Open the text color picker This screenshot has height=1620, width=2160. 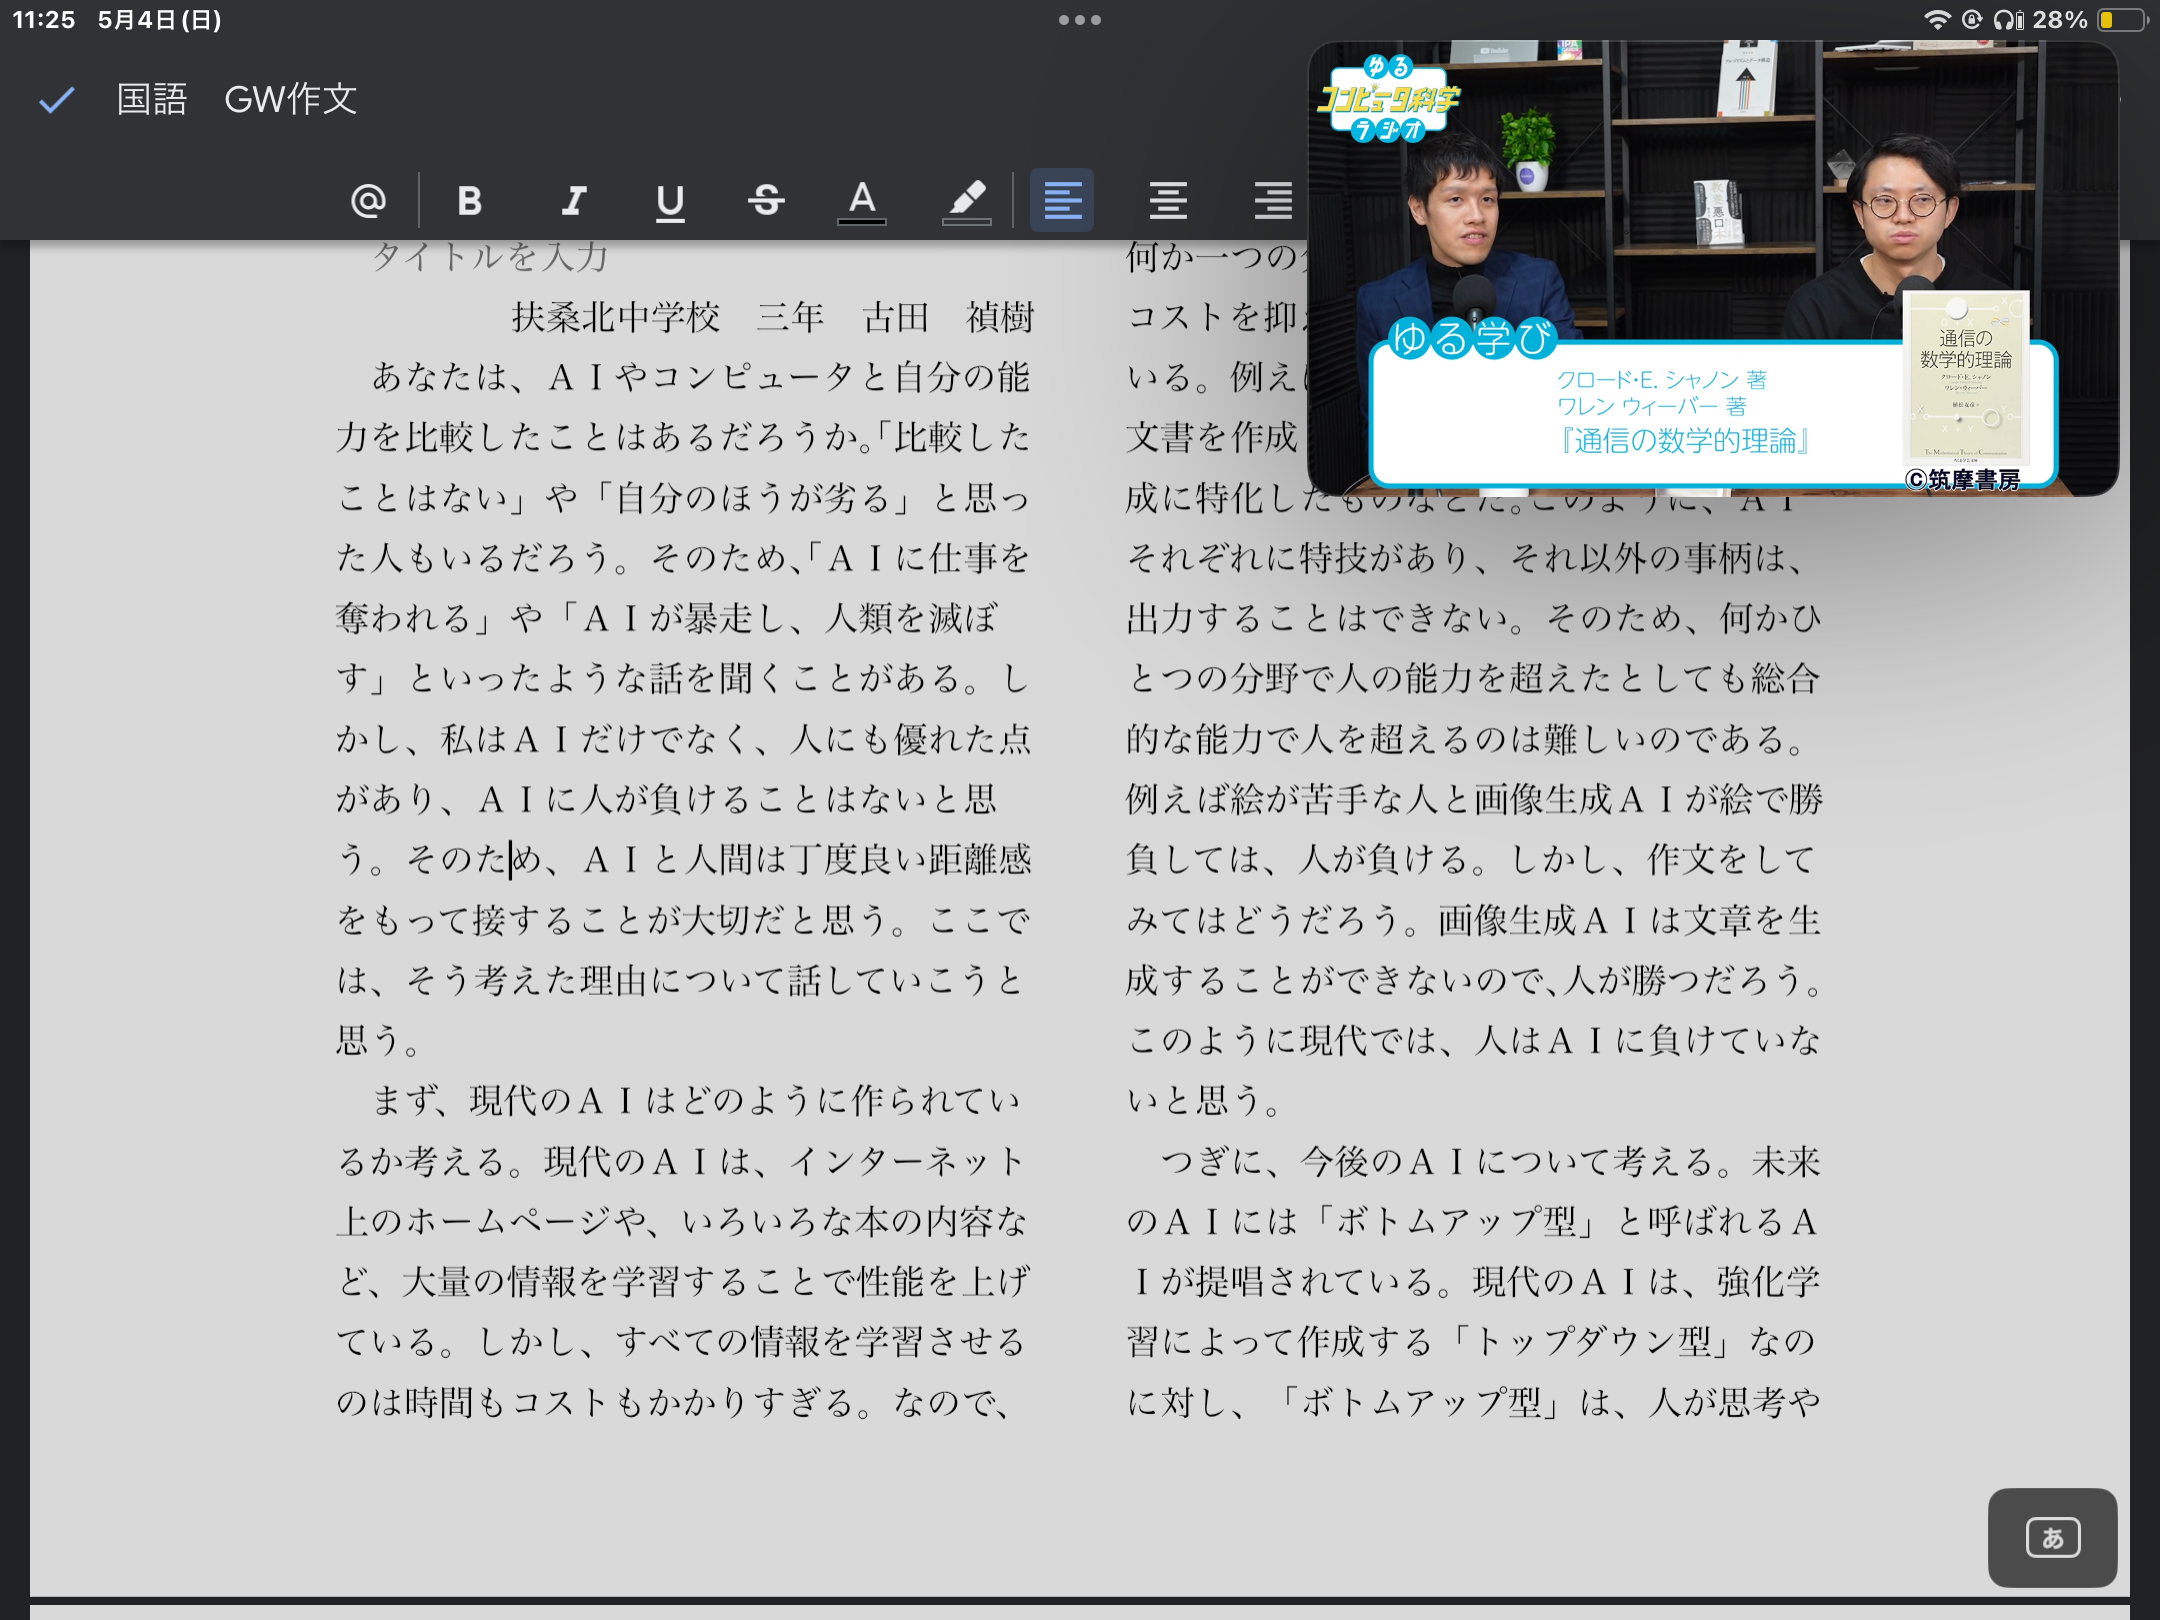tap(862, 201)
